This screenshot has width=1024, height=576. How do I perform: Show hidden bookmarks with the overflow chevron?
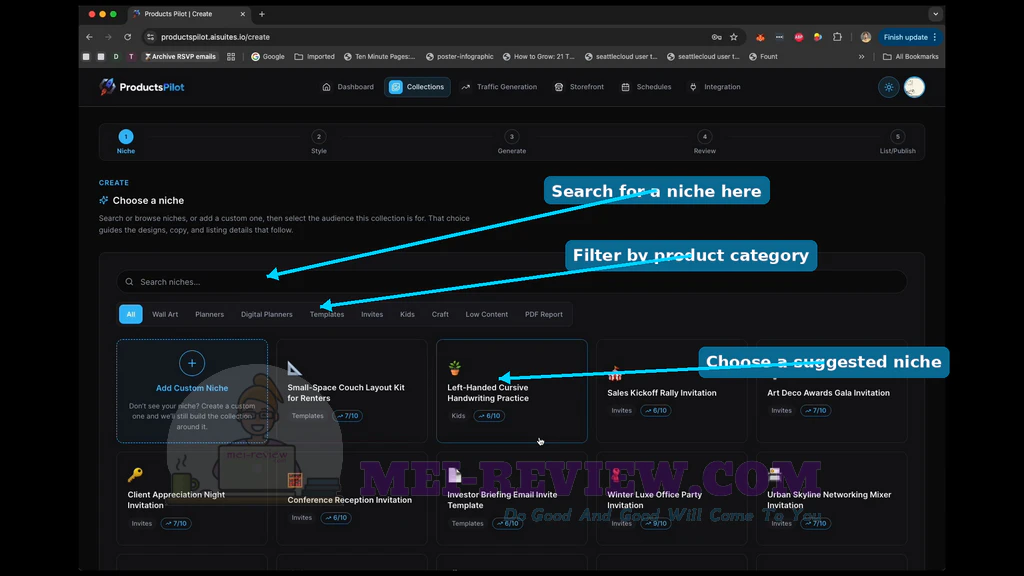pos(861,57)
